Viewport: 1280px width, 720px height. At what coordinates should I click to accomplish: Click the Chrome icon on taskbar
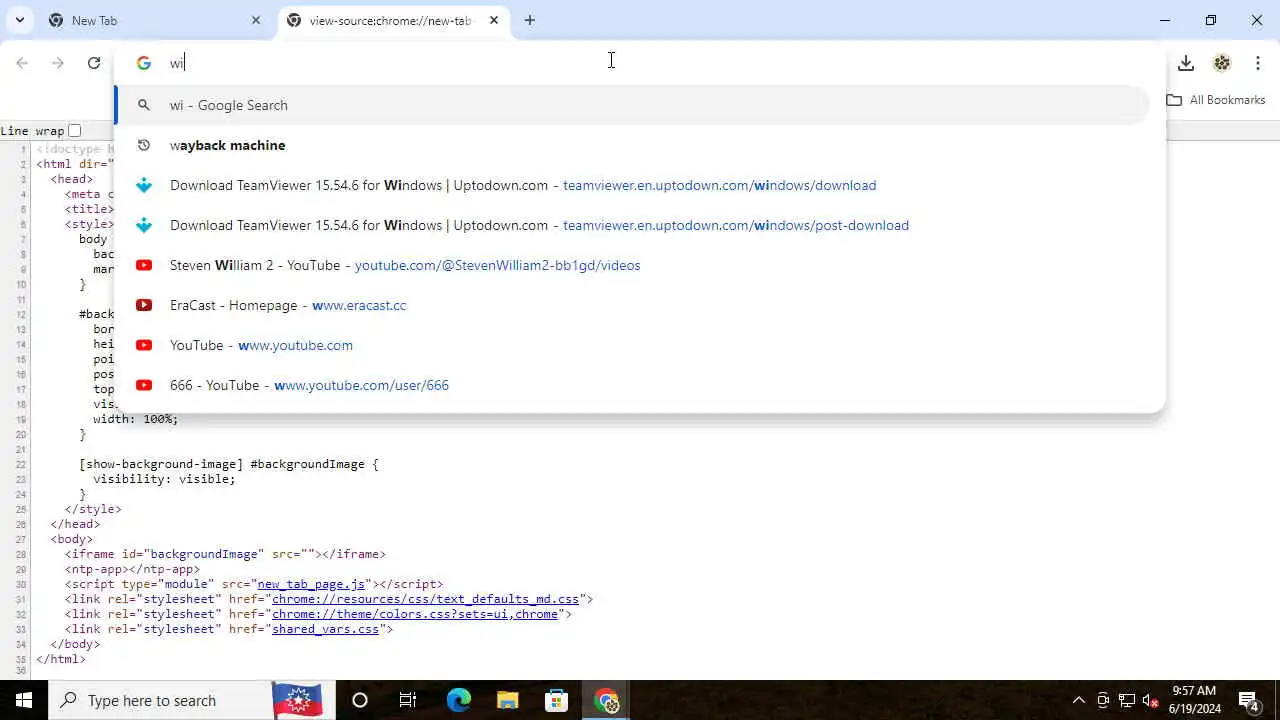606,700
